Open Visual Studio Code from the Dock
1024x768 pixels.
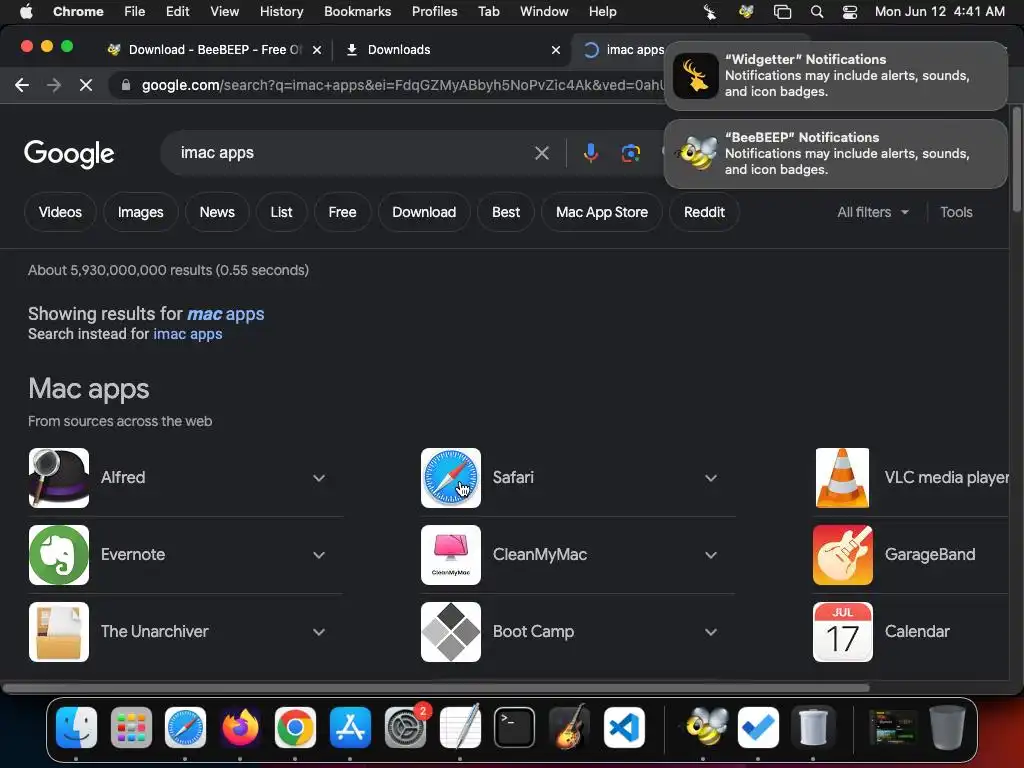[624, 727]
